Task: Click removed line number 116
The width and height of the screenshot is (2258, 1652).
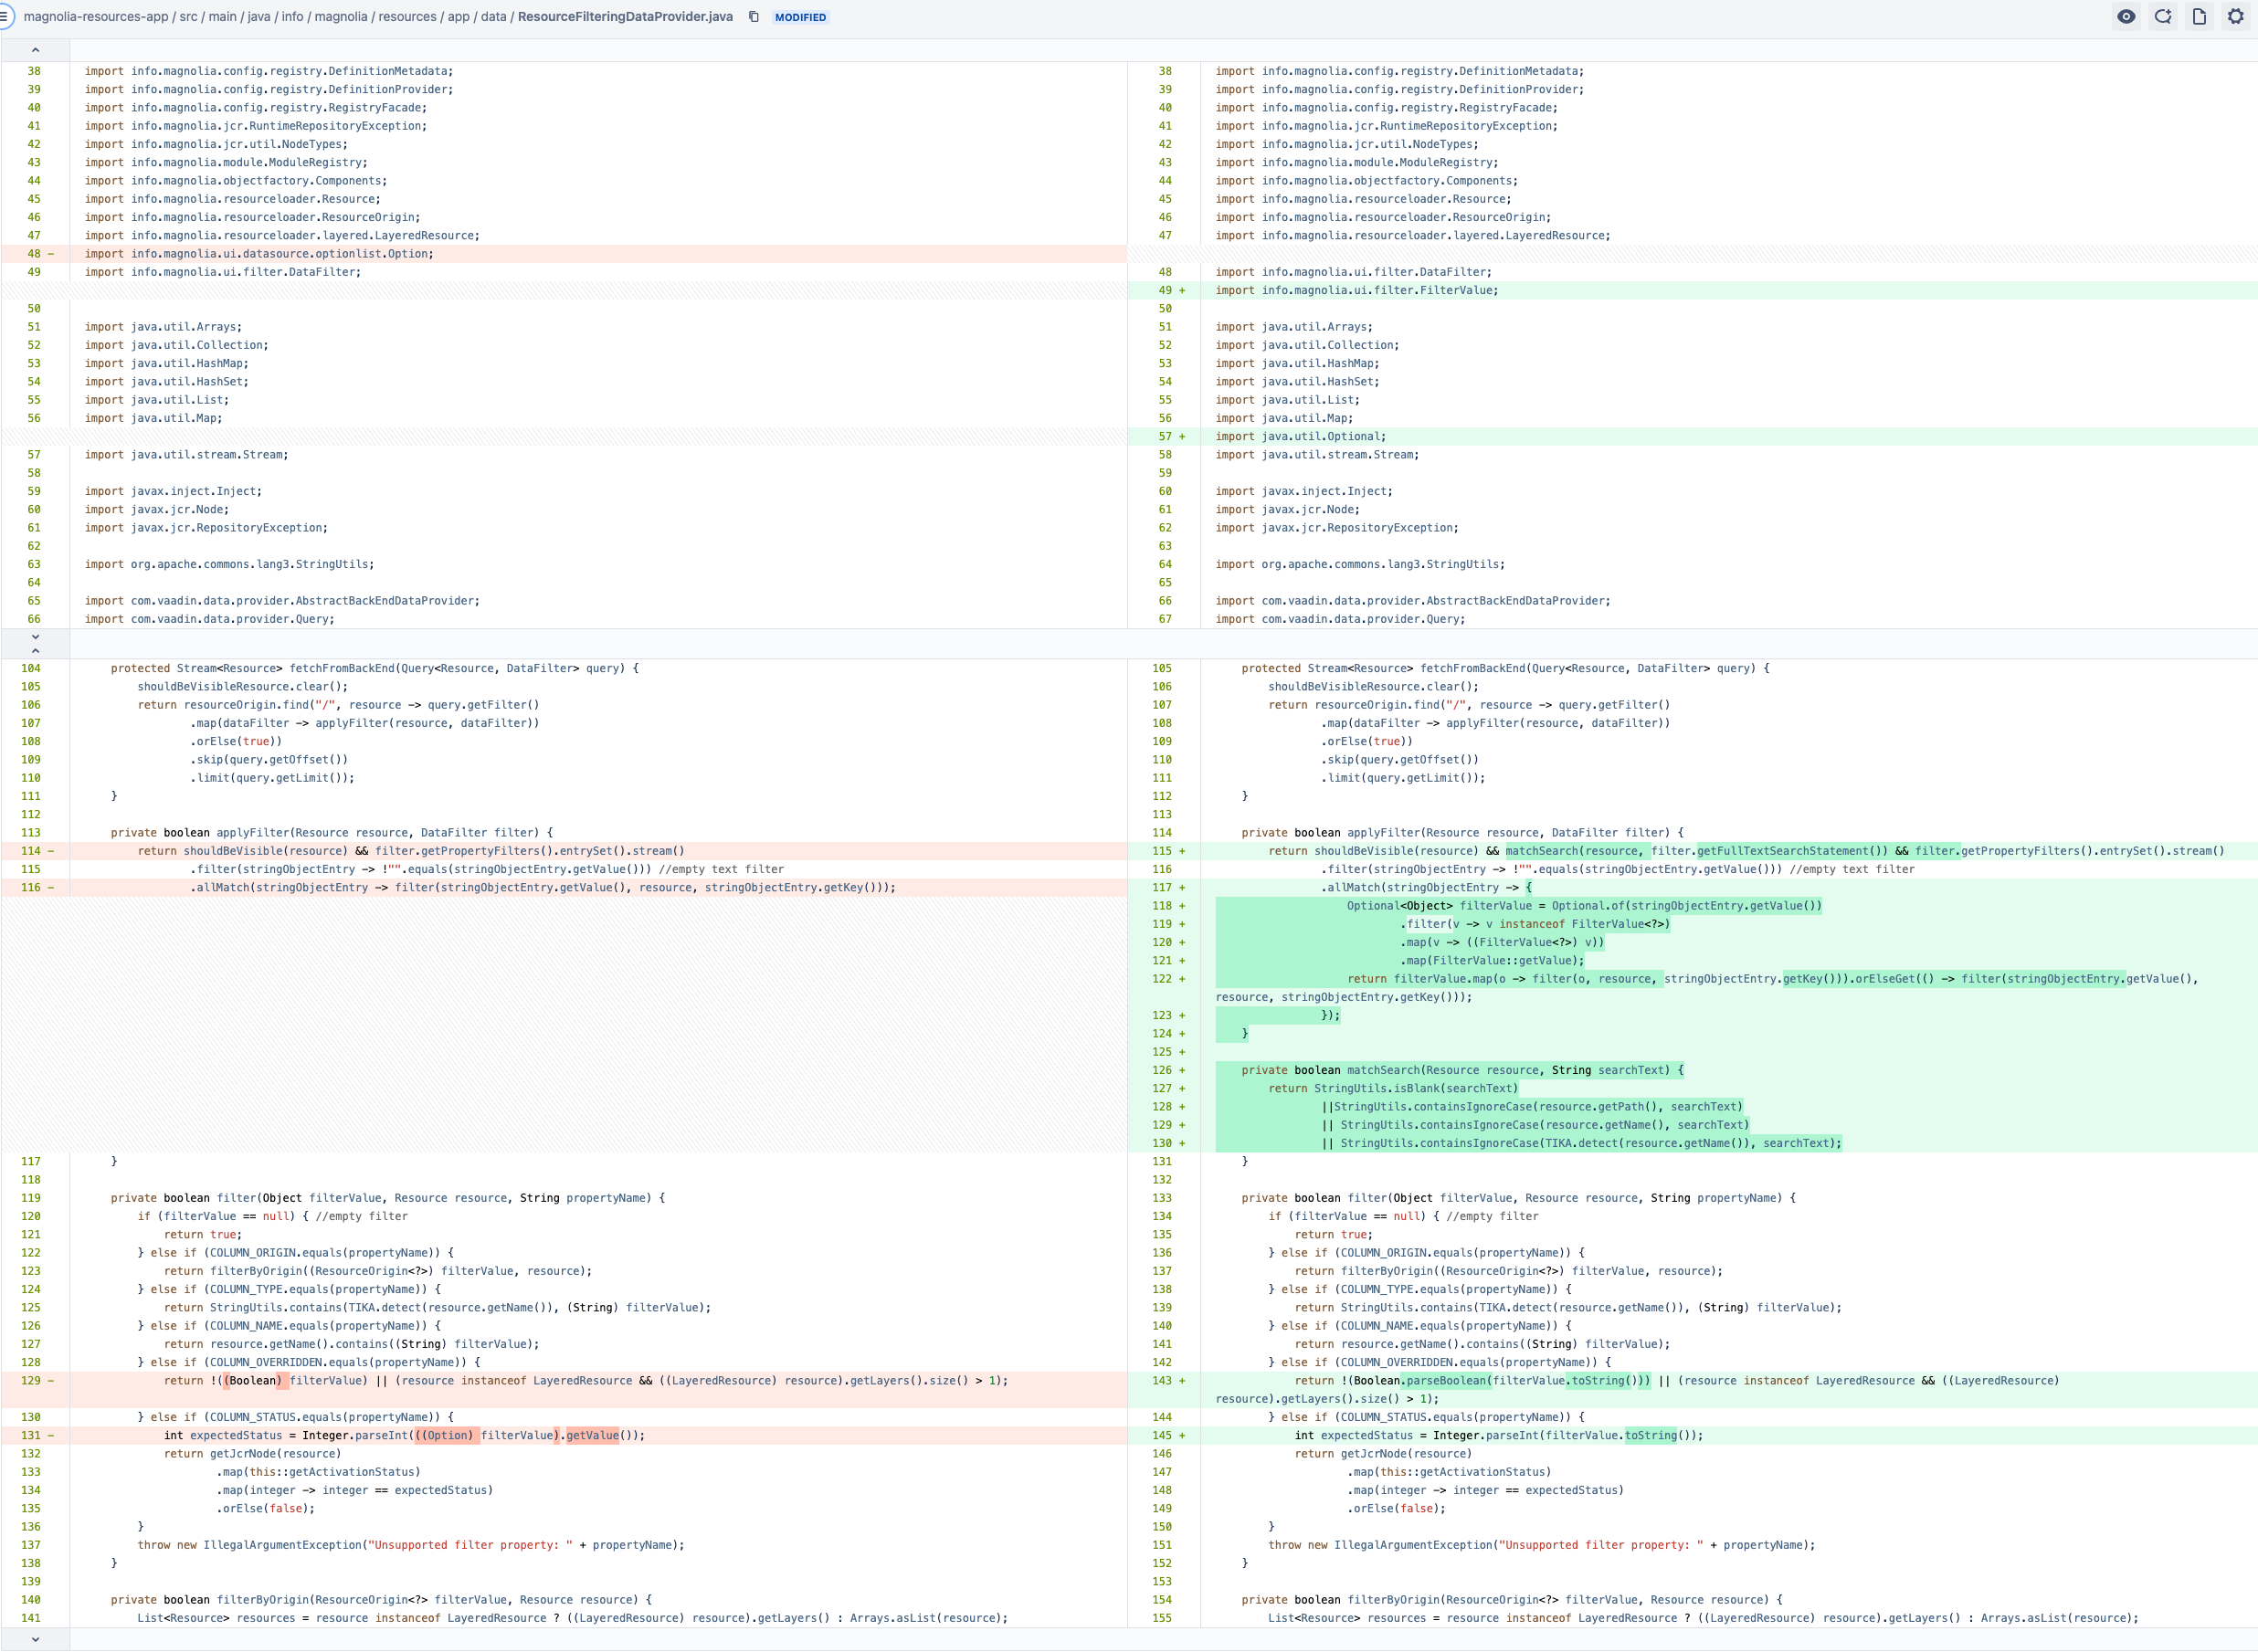Action: (30, 888)
